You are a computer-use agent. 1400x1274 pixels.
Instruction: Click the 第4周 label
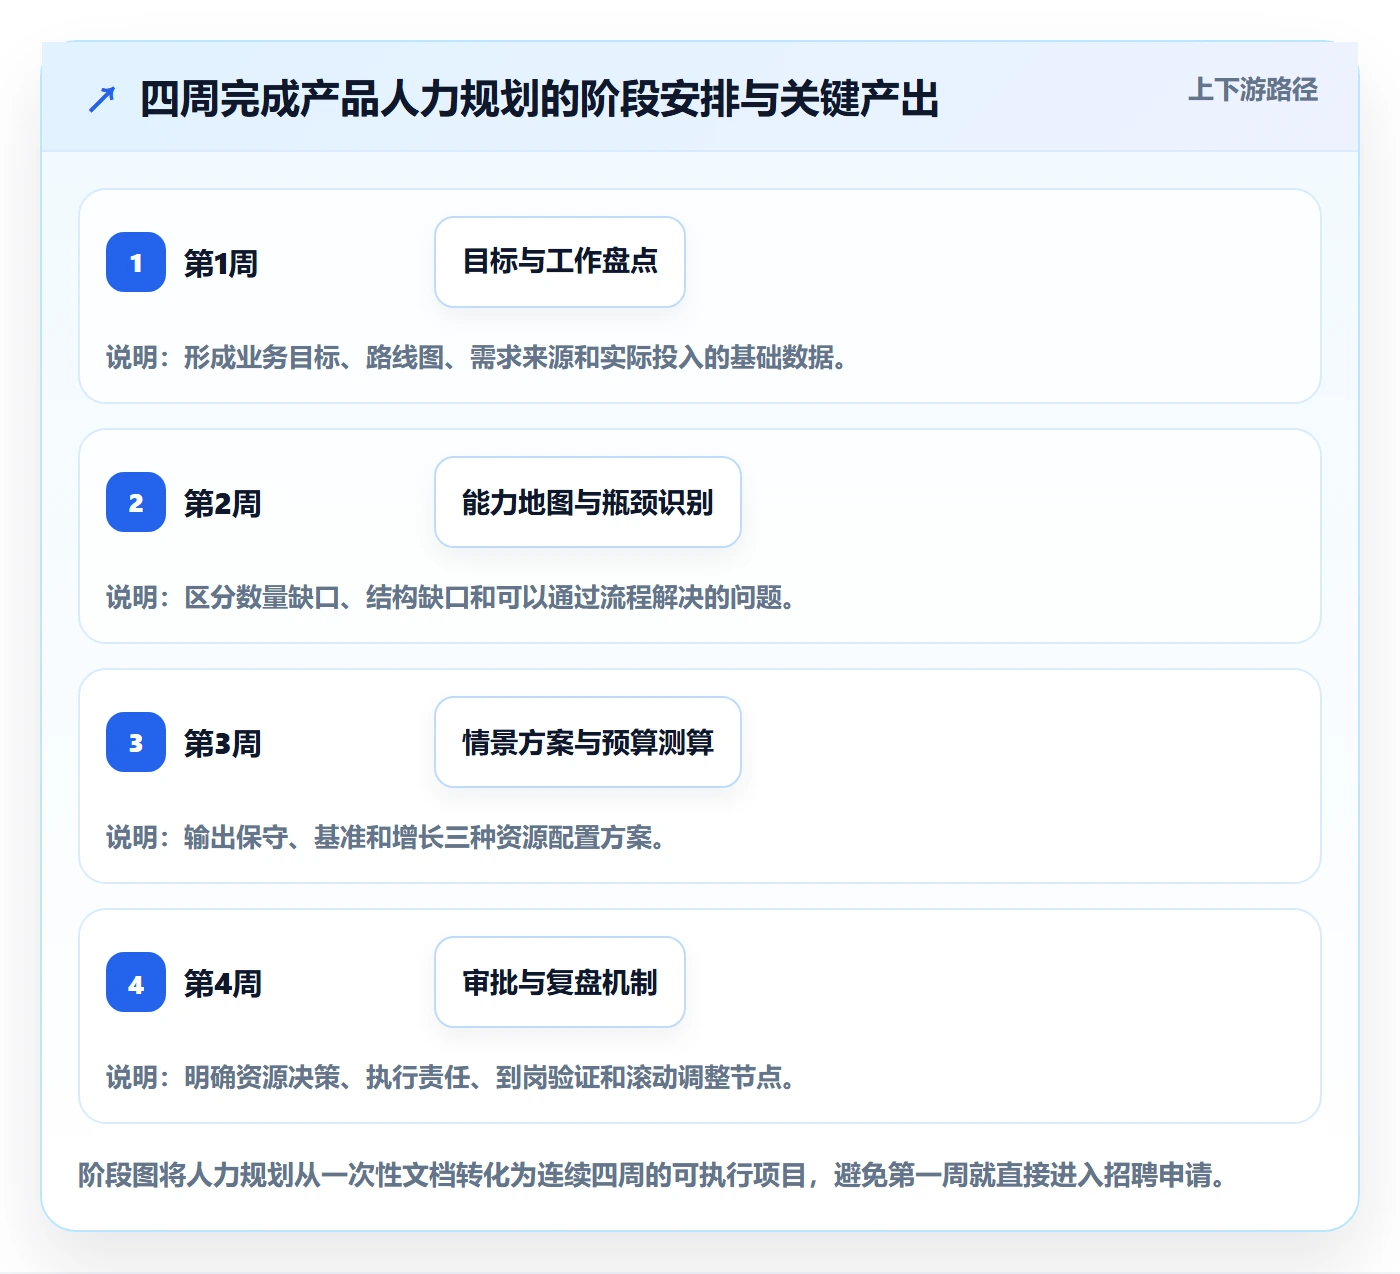point(223,983)
